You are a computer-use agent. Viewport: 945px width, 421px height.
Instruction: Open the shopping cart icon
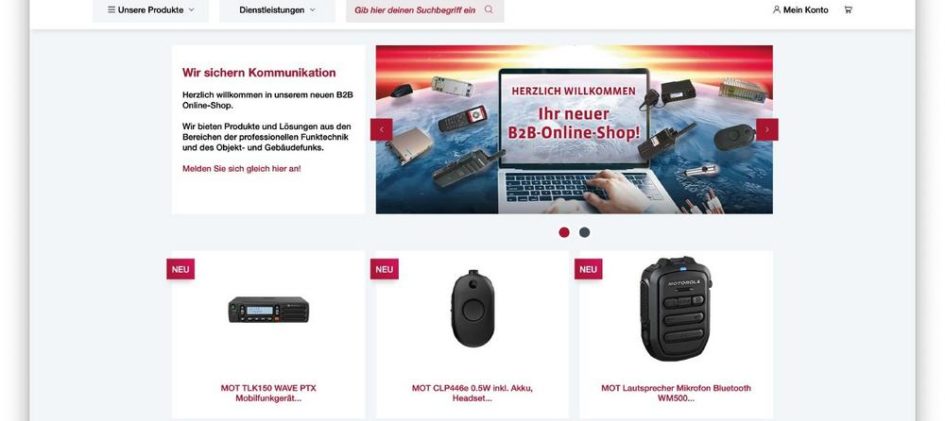click(x=848, y=10)
